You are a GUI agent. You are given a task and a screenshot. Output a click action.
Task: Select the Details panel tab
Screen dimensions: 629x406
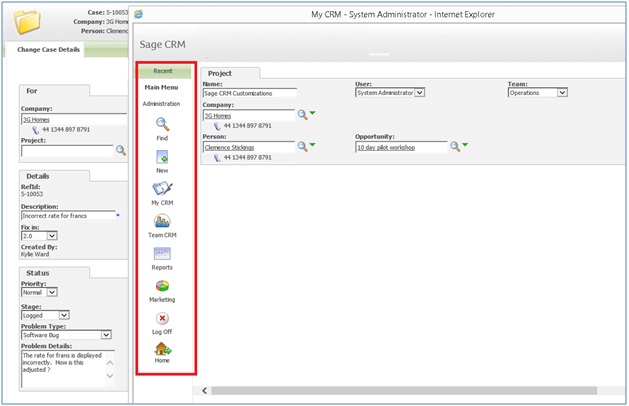pyautogui.click(x=38, y=176)
